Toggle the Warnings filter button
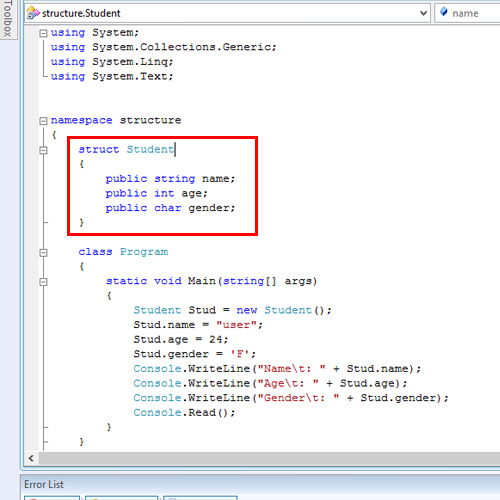This screenshot has height=500, width=500. click(122, 498)
